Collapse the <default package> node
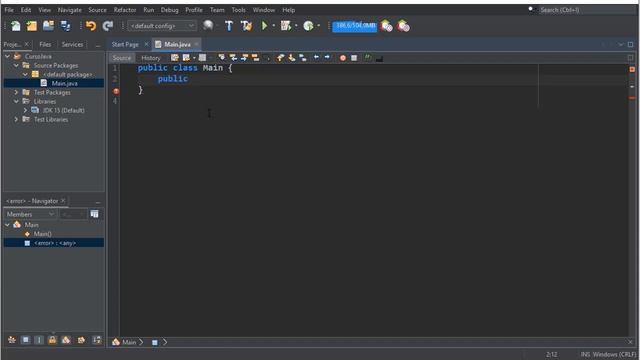The image size is (640, 360). (x=25, y=74)
